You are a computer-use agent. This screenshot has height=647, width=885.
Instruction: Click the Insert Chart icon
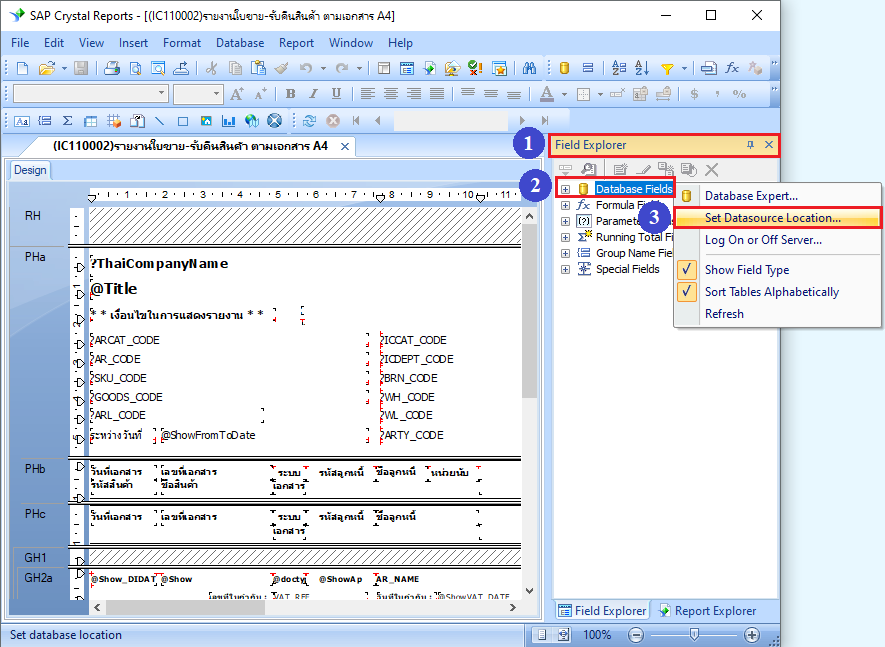pyautogui.click(x=226, y=120)
